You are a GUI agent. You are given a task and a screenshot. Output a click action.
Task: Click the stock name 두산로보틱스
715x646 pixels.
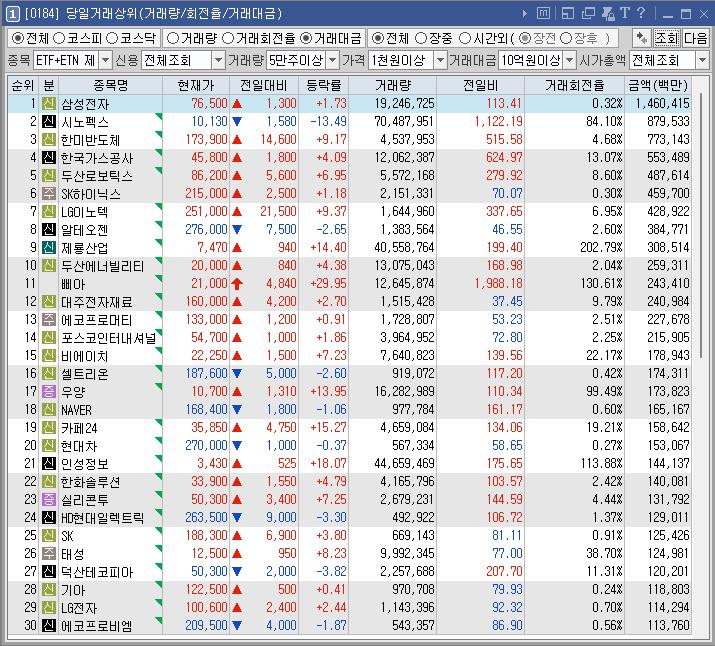(x=97, y=176)
